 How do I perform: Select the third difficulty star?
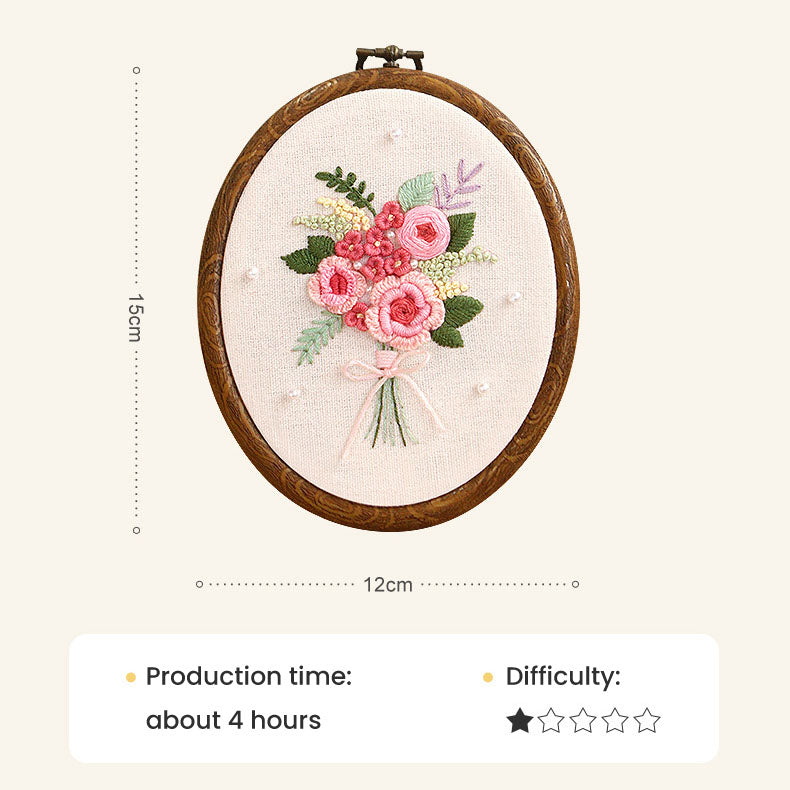[x=583, y=720]
